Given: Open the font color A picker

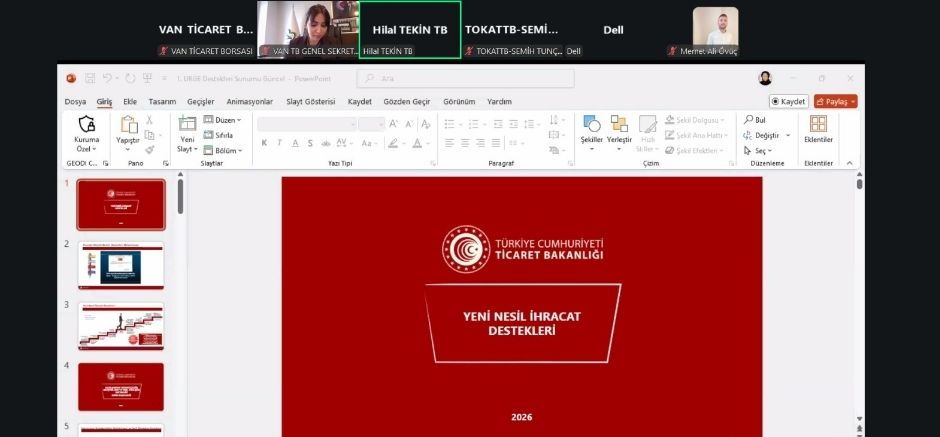Looking at the screenshot, I should 417,143.
